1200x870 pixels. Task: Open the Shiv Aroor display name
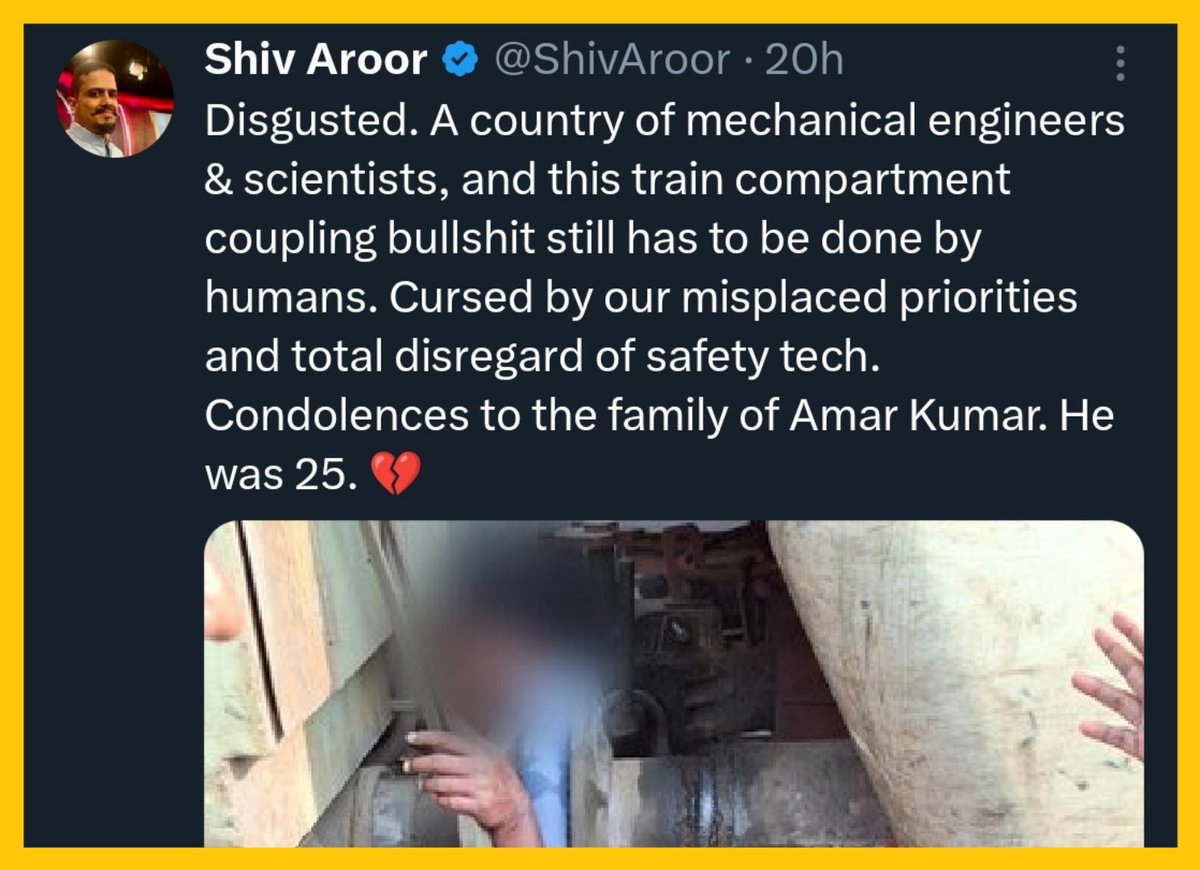[316, 61]
